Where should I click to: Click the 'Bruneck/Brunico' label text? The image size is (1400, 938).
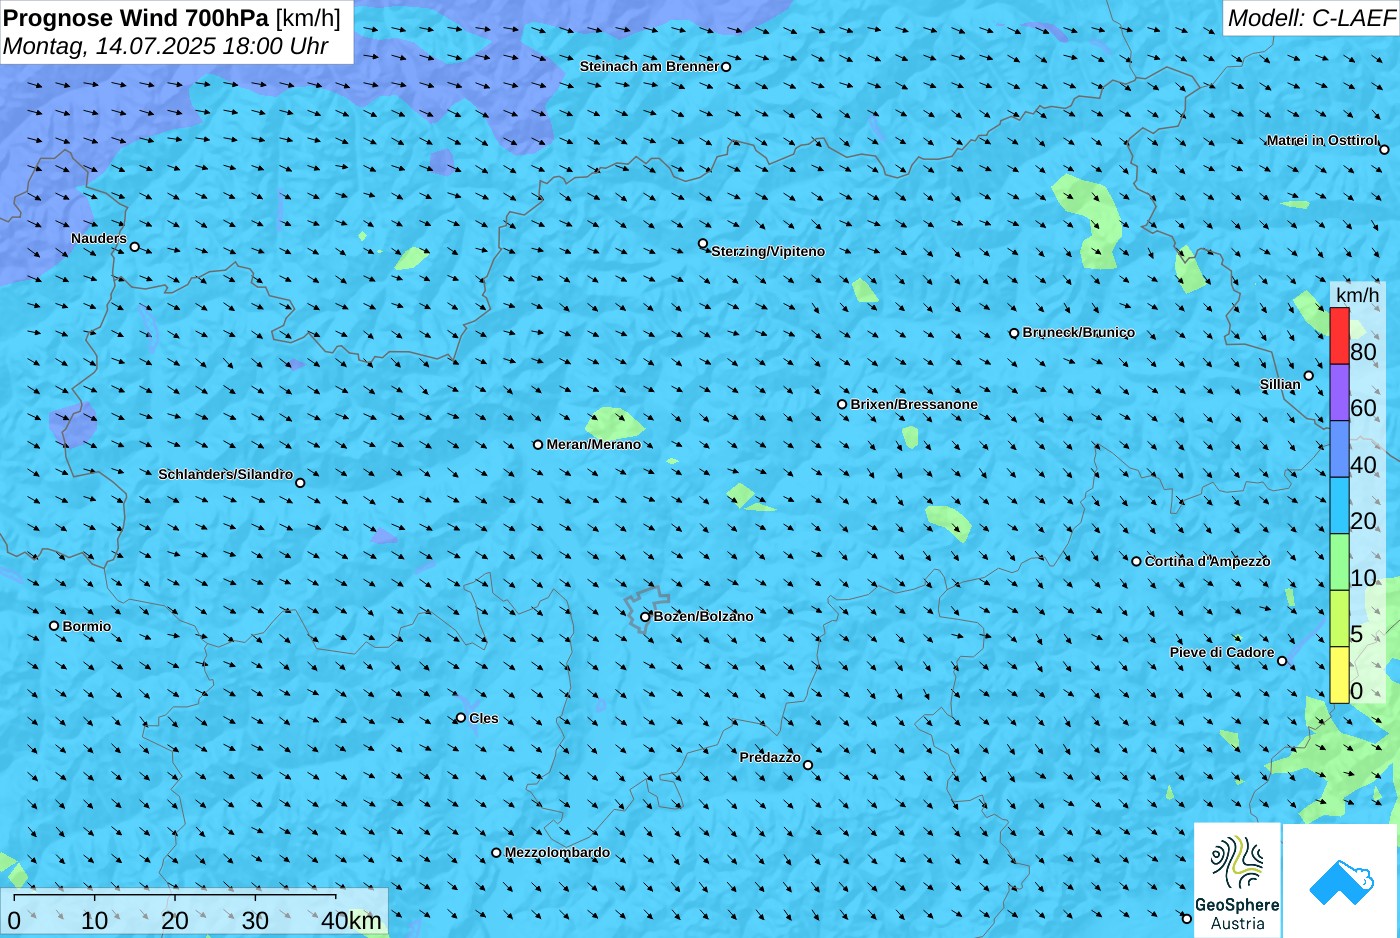[x=1078, y=332]
